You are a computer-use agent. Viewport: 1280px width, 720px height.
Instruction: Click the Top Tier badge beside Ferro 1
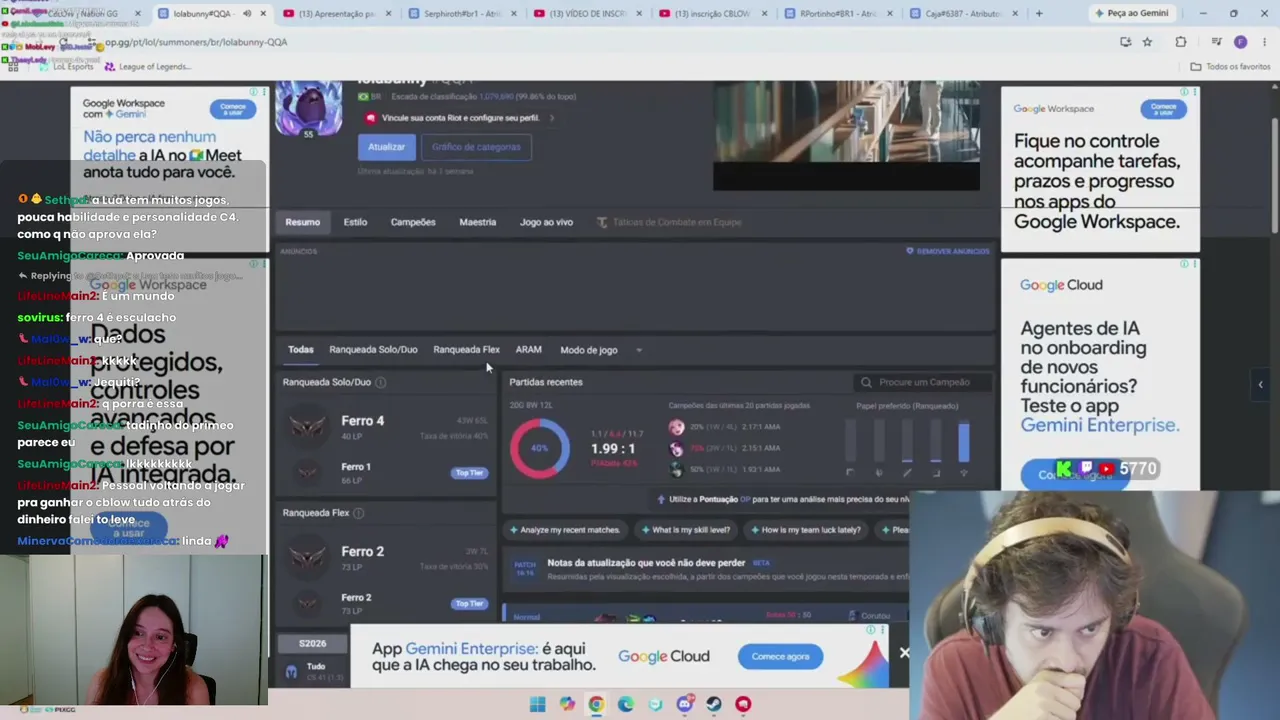click(x=469, y=473)
